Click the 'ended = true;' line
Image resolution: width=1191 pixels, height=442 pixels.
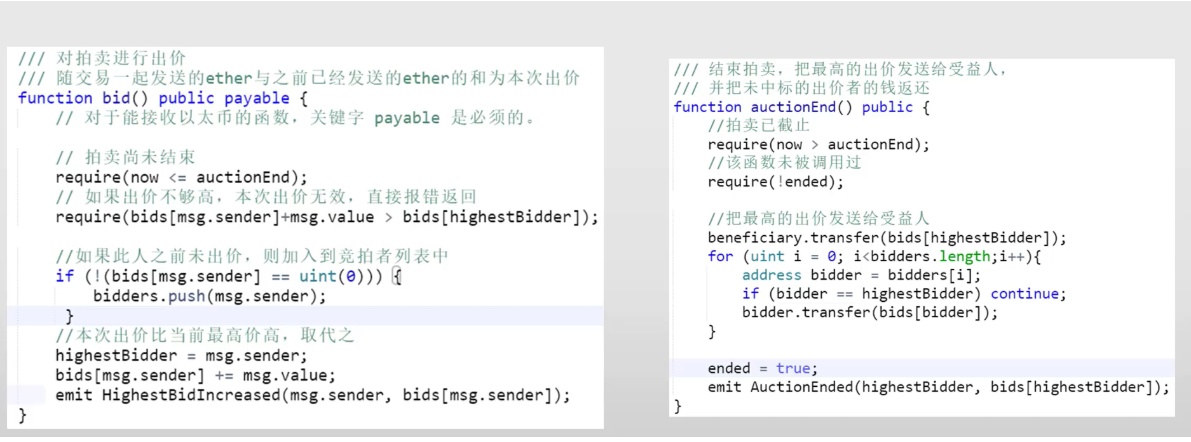pyautogui.click(x=763, y=368)
